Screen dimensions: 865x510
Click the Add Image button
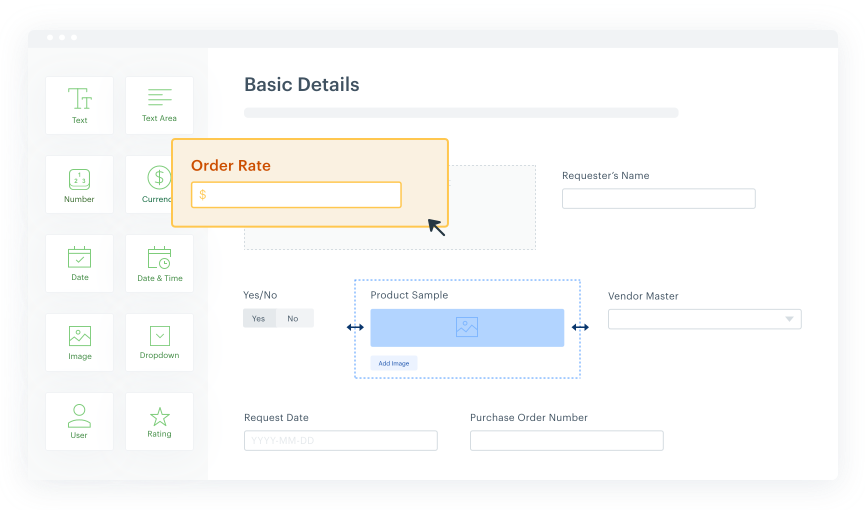tap(394, 363)
